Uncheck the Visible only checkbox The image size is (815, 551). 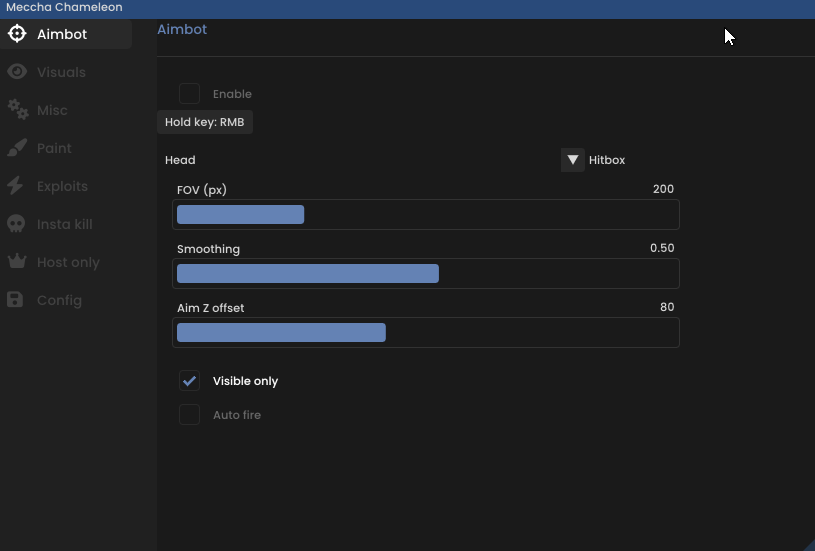(x=189, y=381)
